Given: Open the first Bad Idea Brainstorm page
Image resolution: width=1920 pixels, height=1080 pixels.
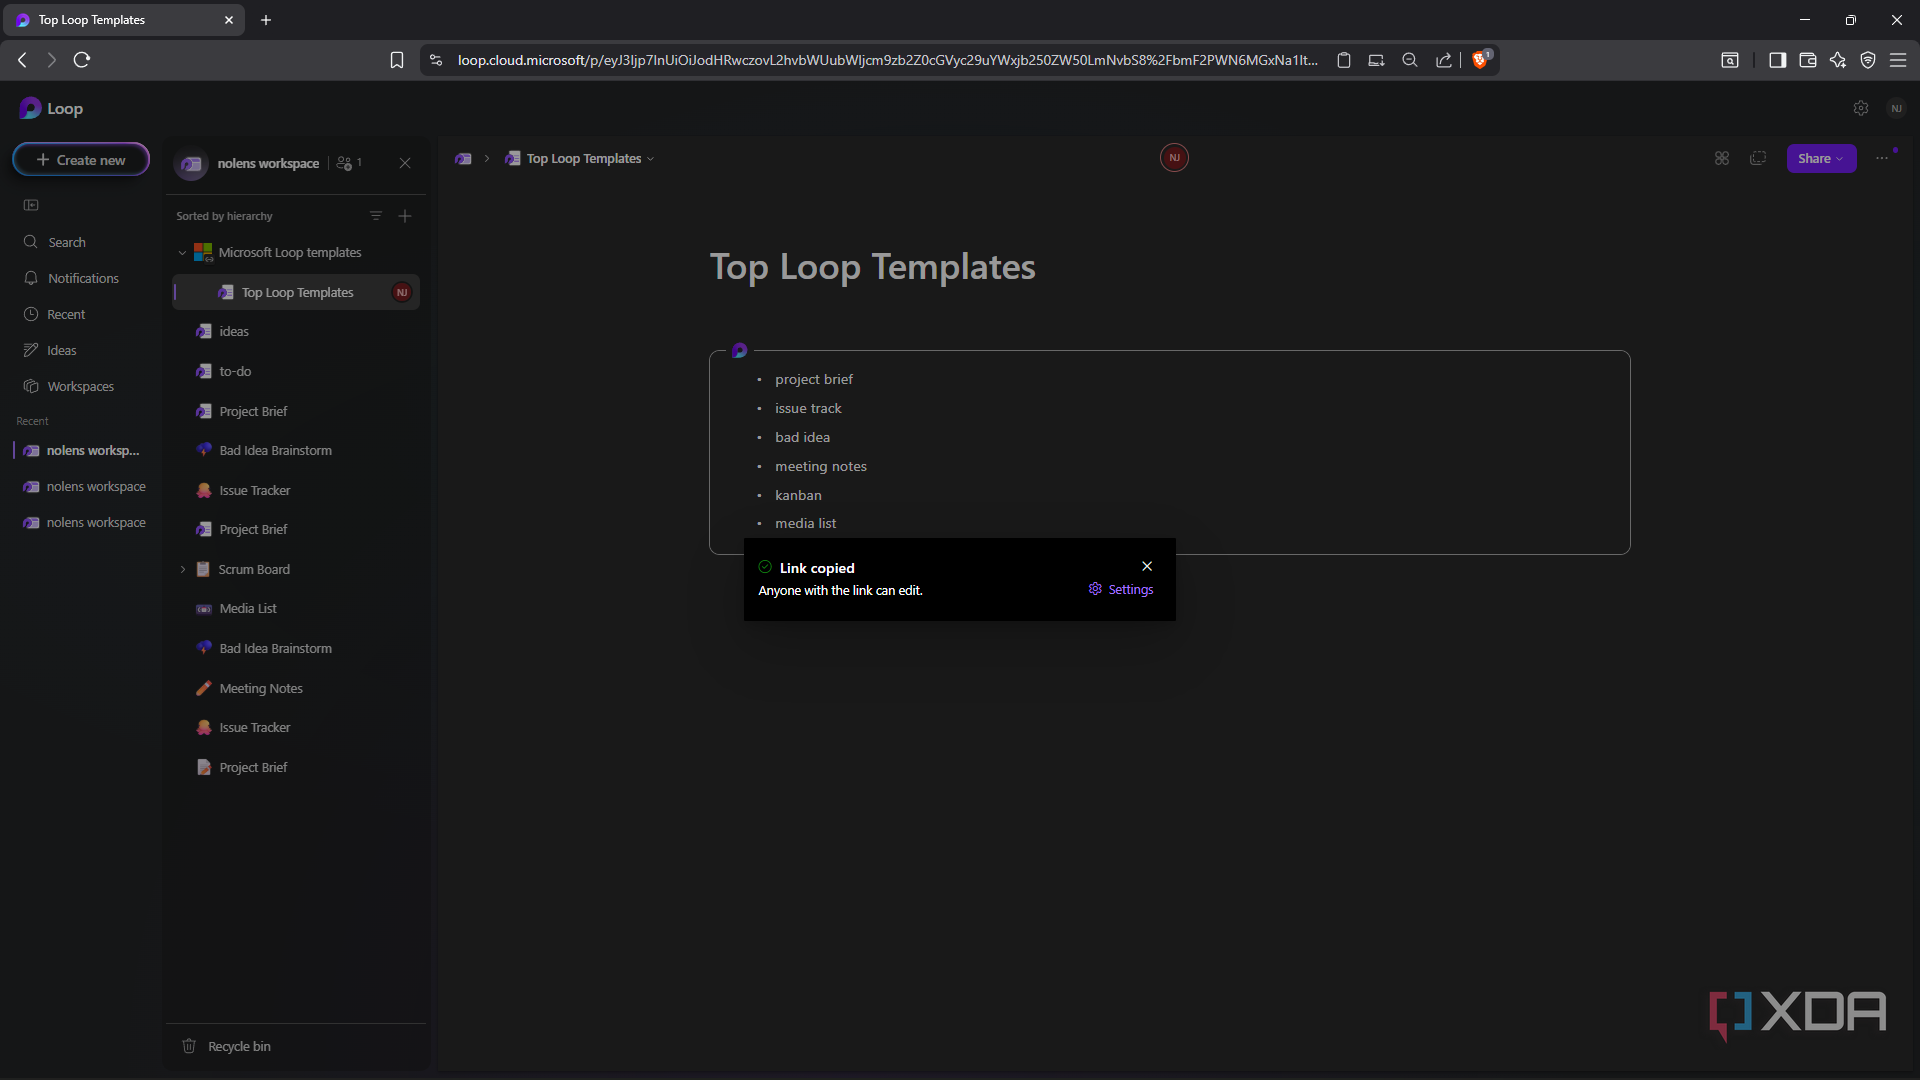Looking at the screenshot, I should 275,450.
